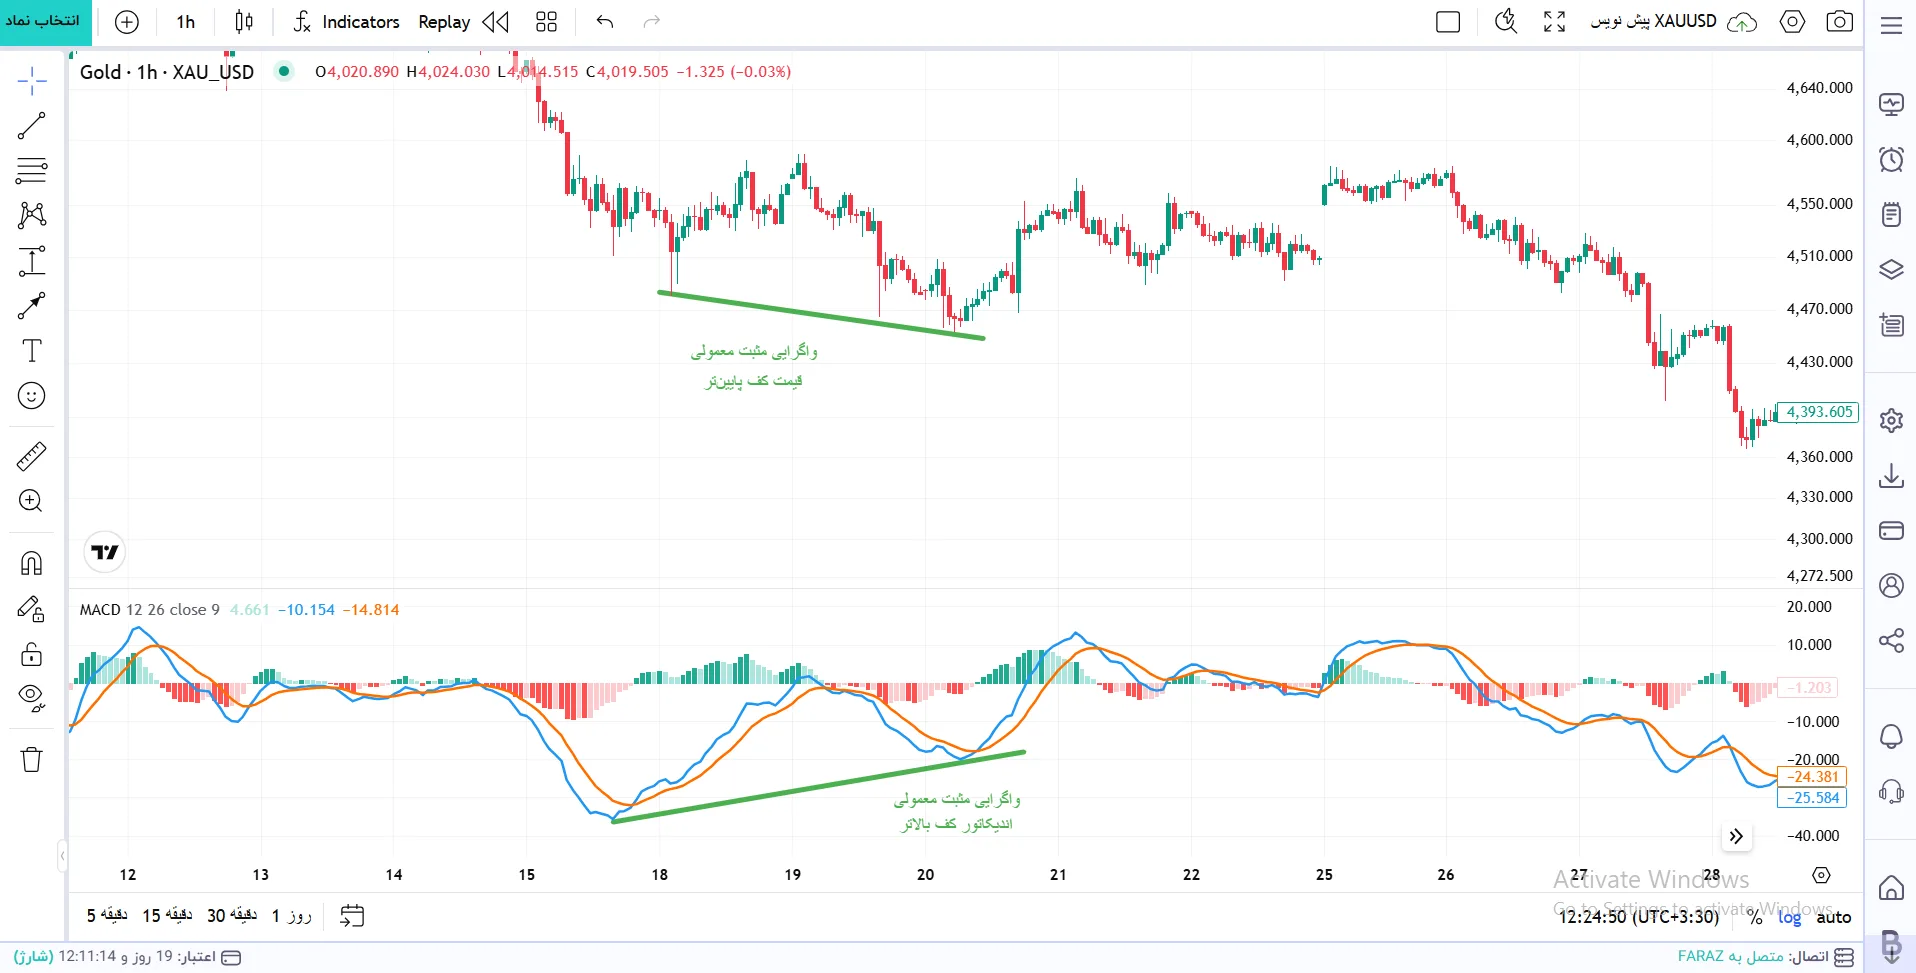Switch to 5 minute timeframe

pos(107,916)
